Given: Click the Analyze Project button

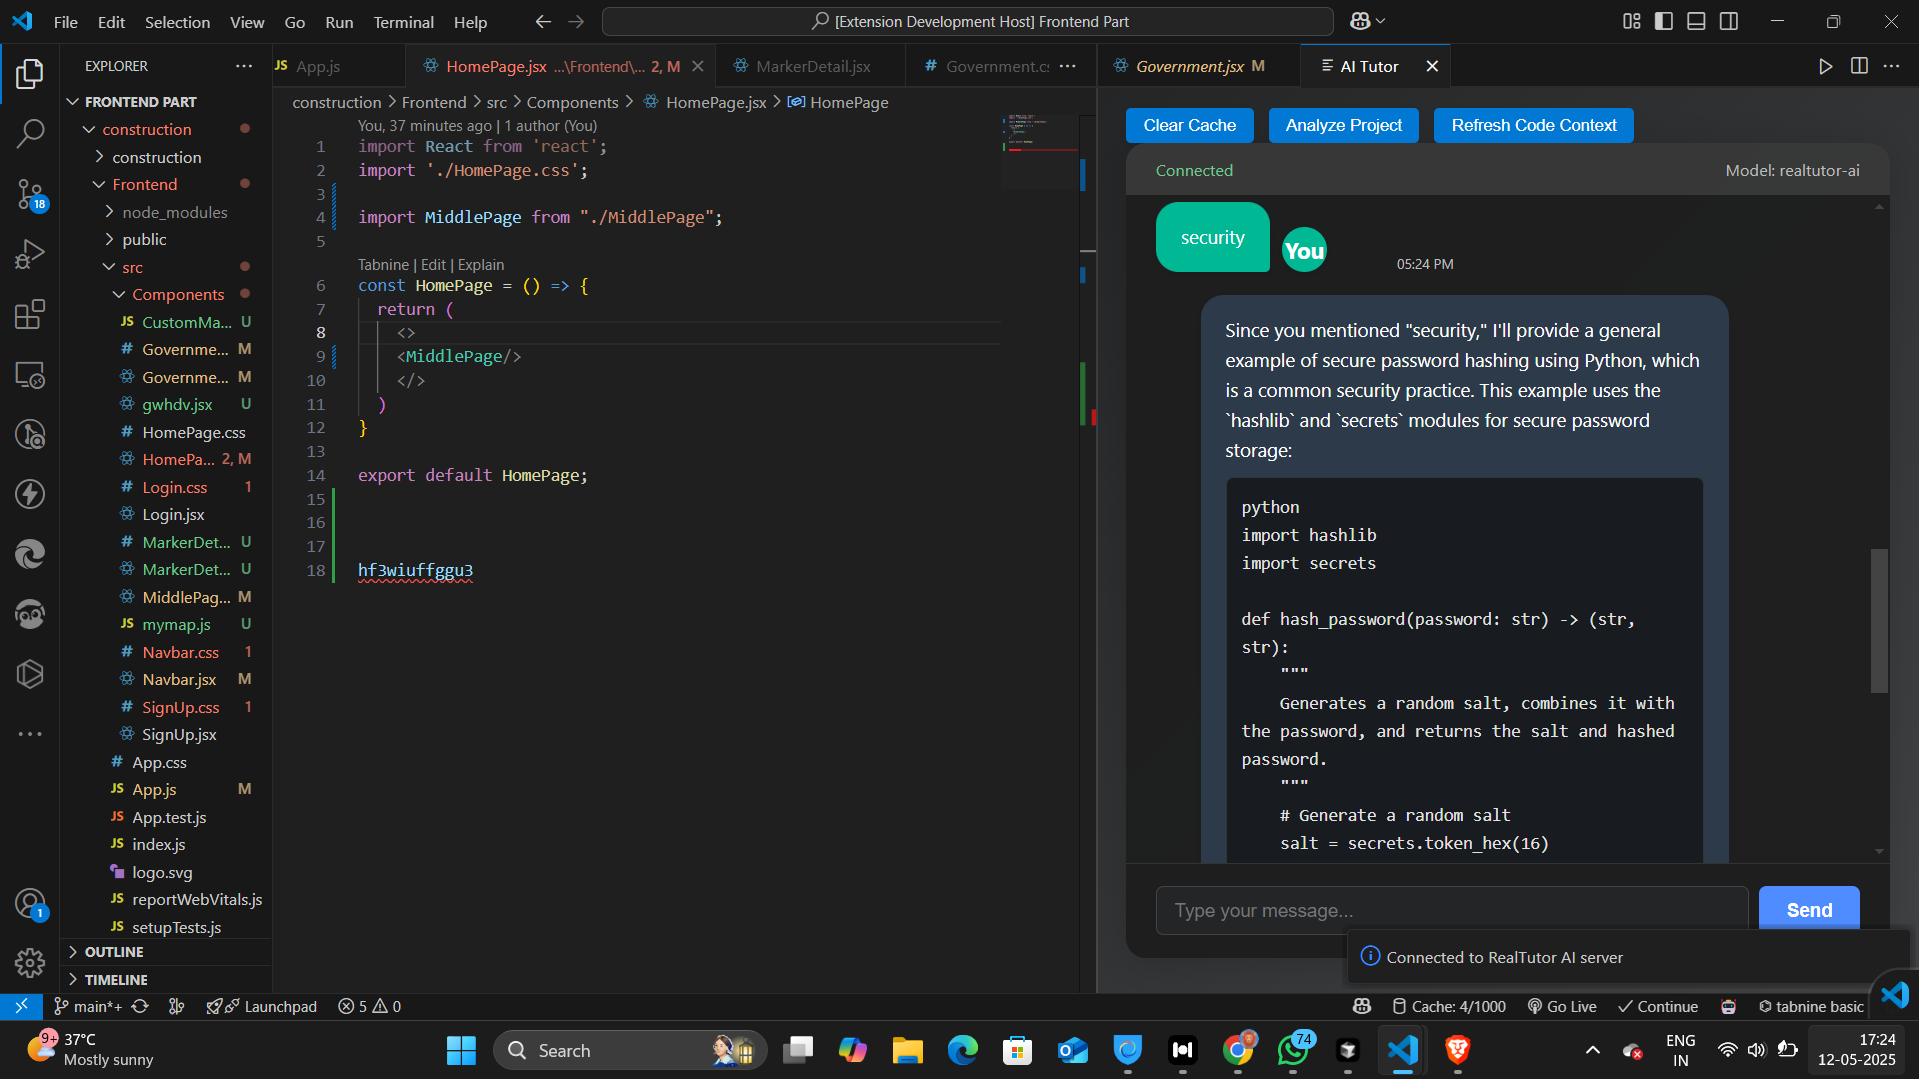Looking at the screenshot, I should [x=1343, y=125].
